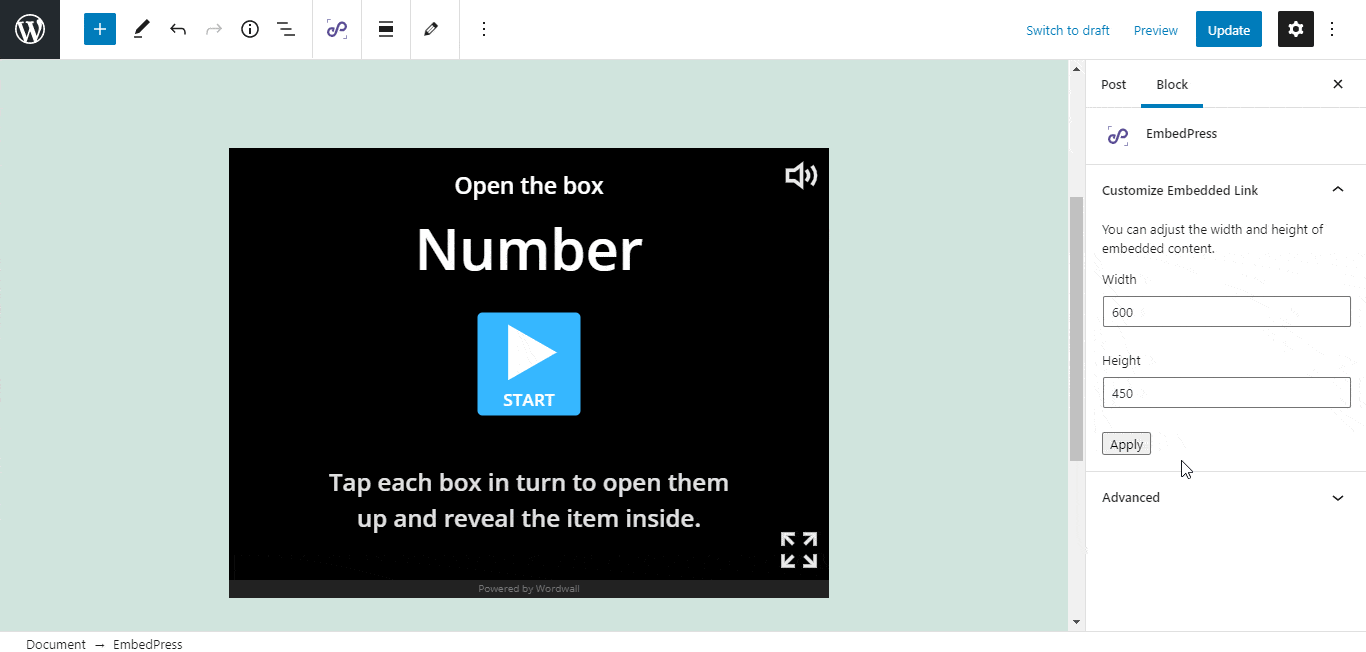Open the WordPress dashboard logo

tap(30, 30)
